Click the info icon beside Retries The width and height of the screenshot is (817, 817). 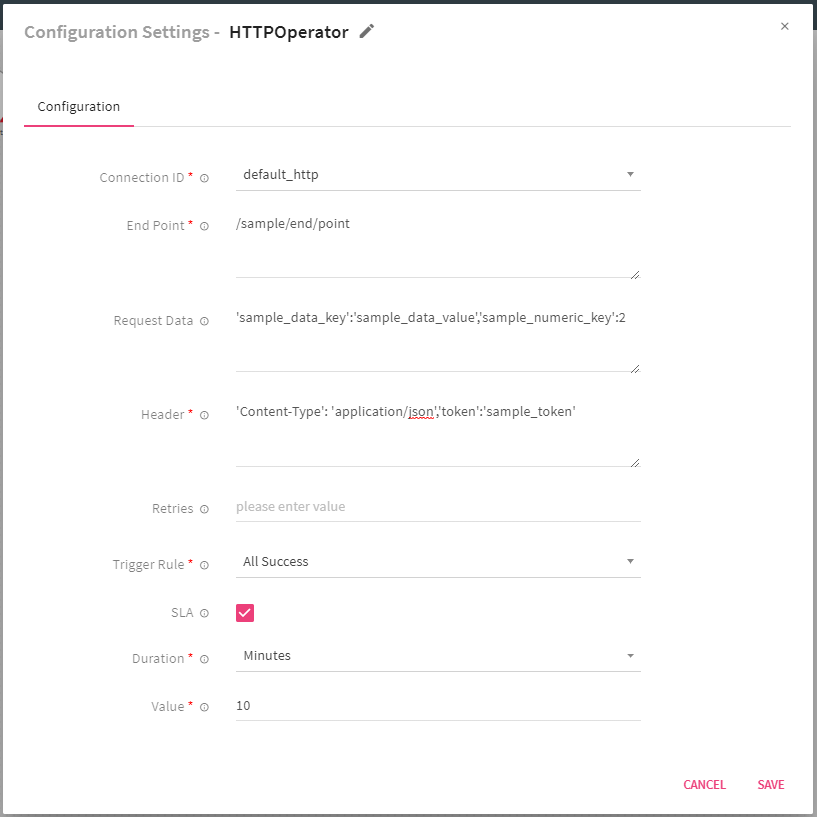(204, 508)
